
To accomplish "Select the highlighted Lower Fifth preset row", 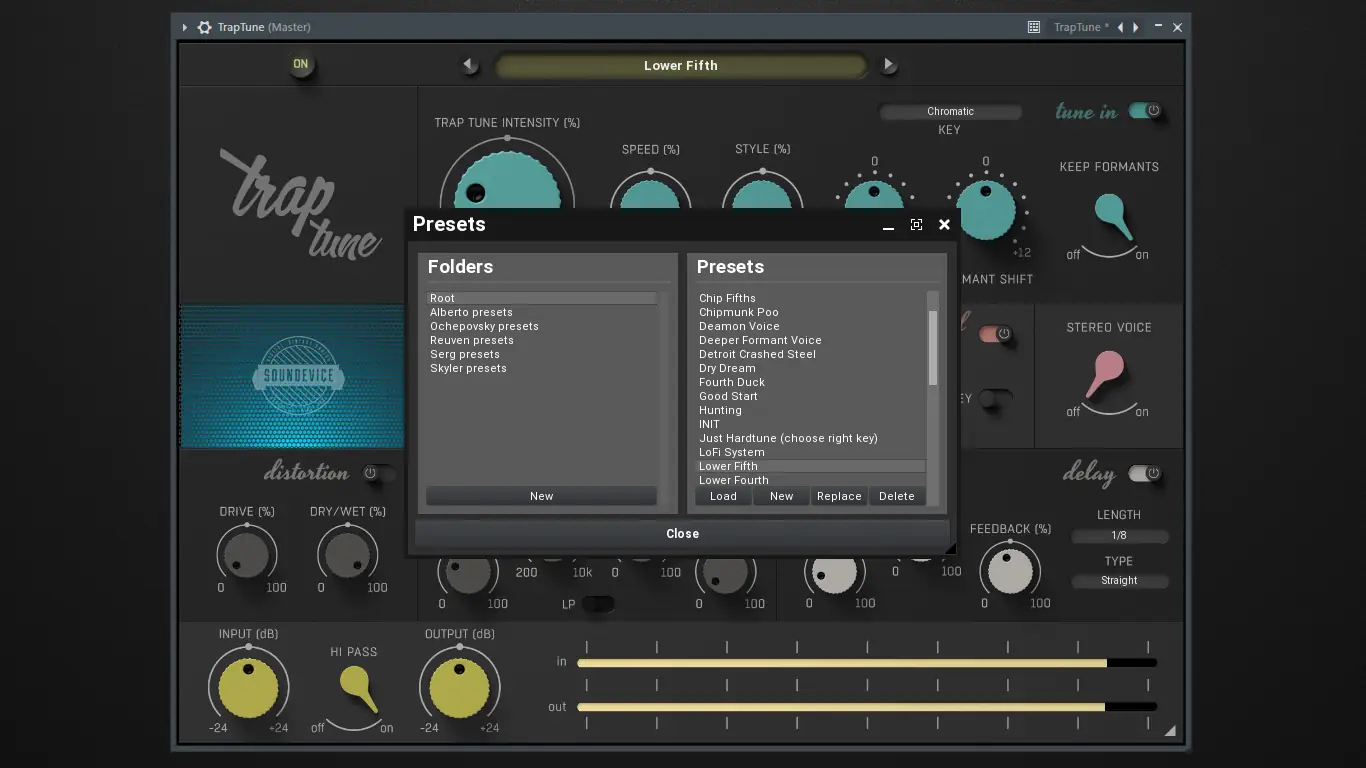I will click(x=811, y=466).
